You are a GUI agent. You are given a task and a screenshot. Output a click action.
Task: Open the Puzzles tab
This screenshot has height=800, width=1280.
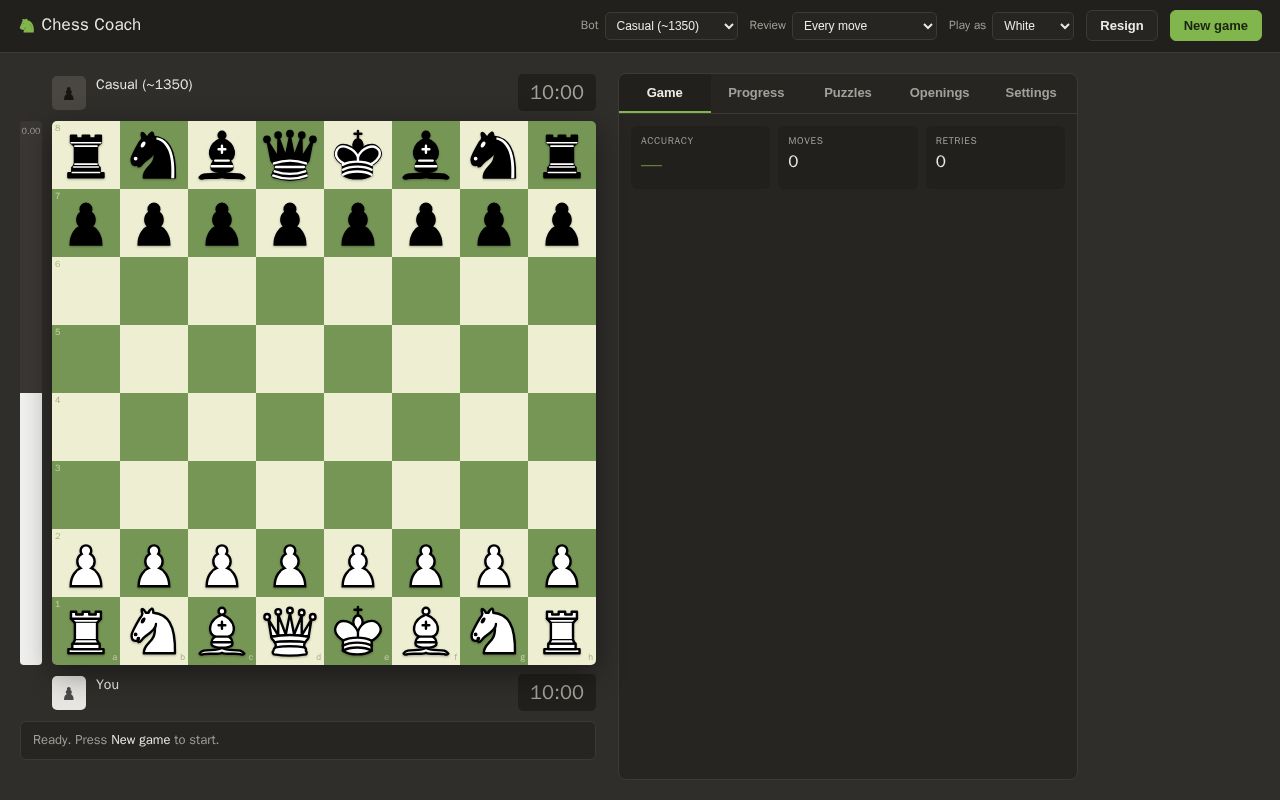point(848,93)
